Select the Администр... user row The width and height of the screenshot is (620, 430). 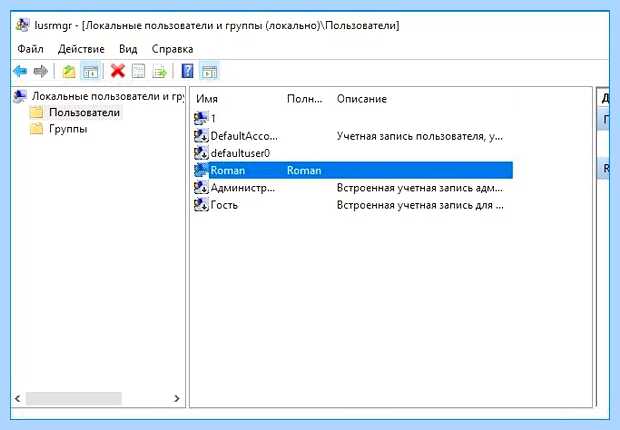(243, 188)
